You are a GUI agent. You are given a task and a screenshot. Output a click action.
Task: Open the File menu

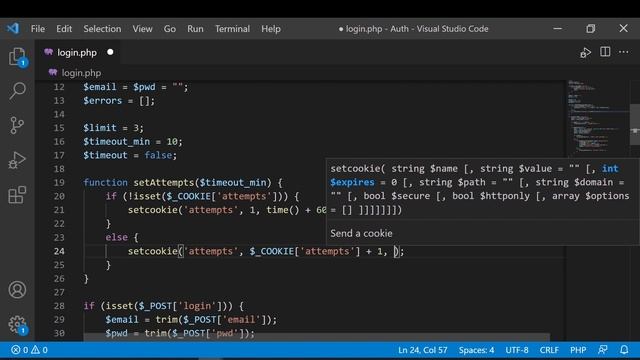tap(38, 29)
